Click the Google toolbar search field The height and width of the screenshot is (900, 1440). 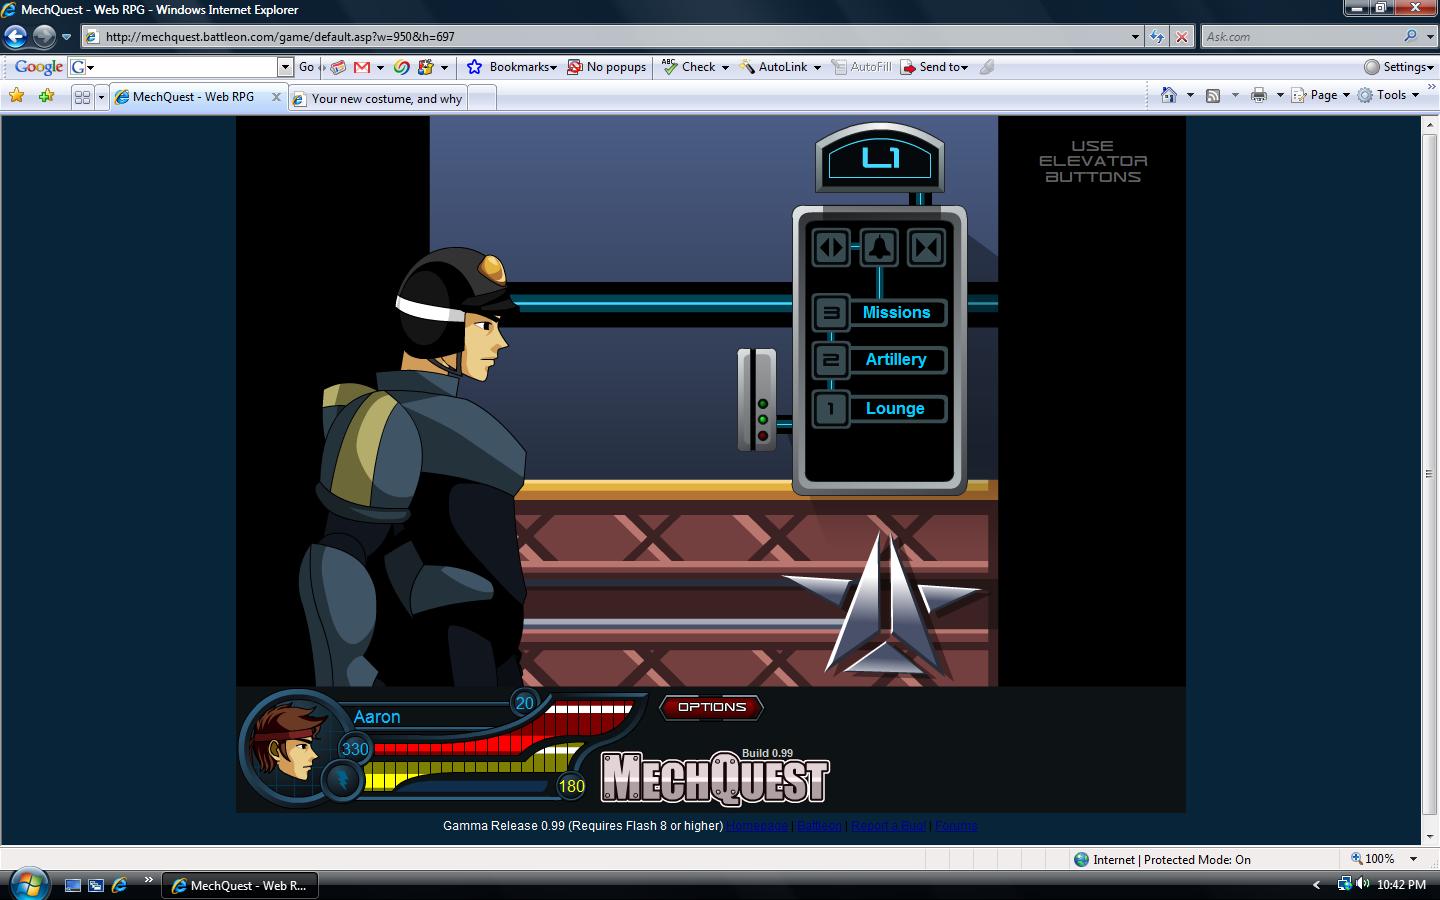tap(180, 67)
